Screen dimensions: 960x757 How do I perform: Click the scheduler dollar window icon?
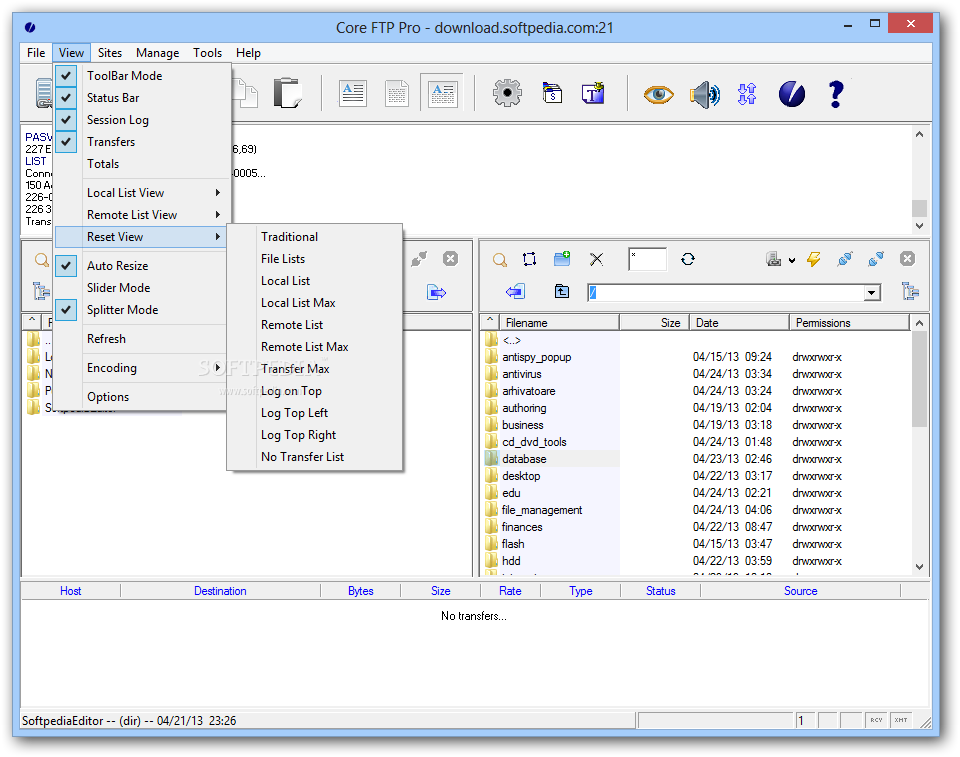point(552,94)
